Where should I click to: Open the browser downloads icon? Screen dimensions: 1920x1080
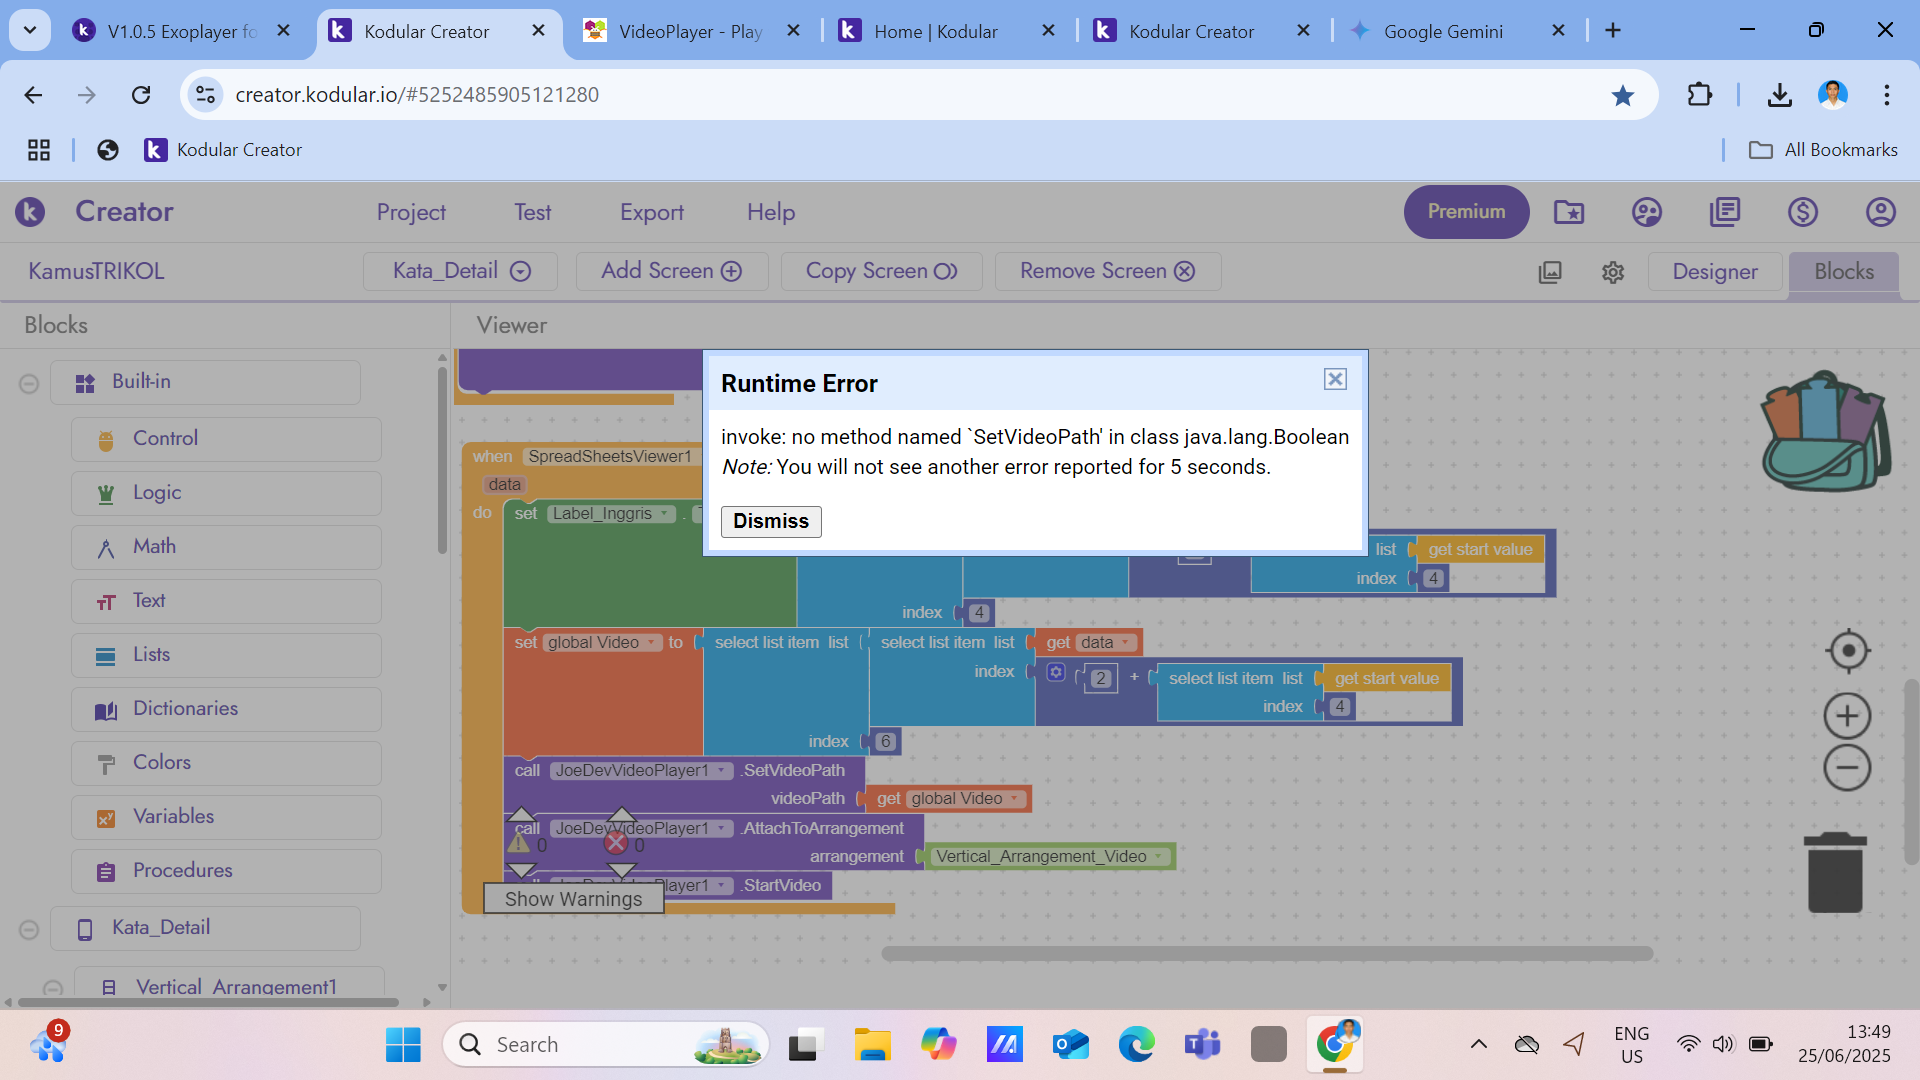click(x=1779, y=95)
